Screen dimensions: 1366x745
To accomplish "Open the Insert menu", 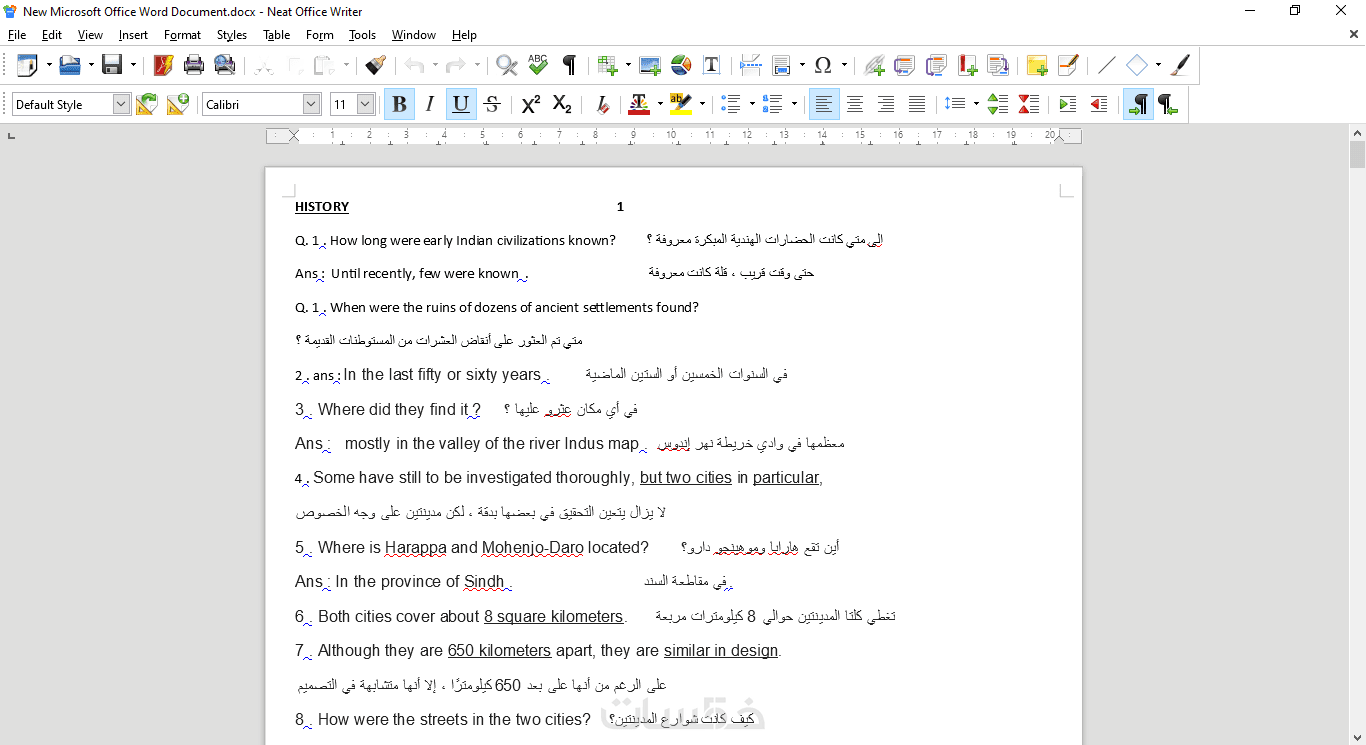I will coord(133,35).
